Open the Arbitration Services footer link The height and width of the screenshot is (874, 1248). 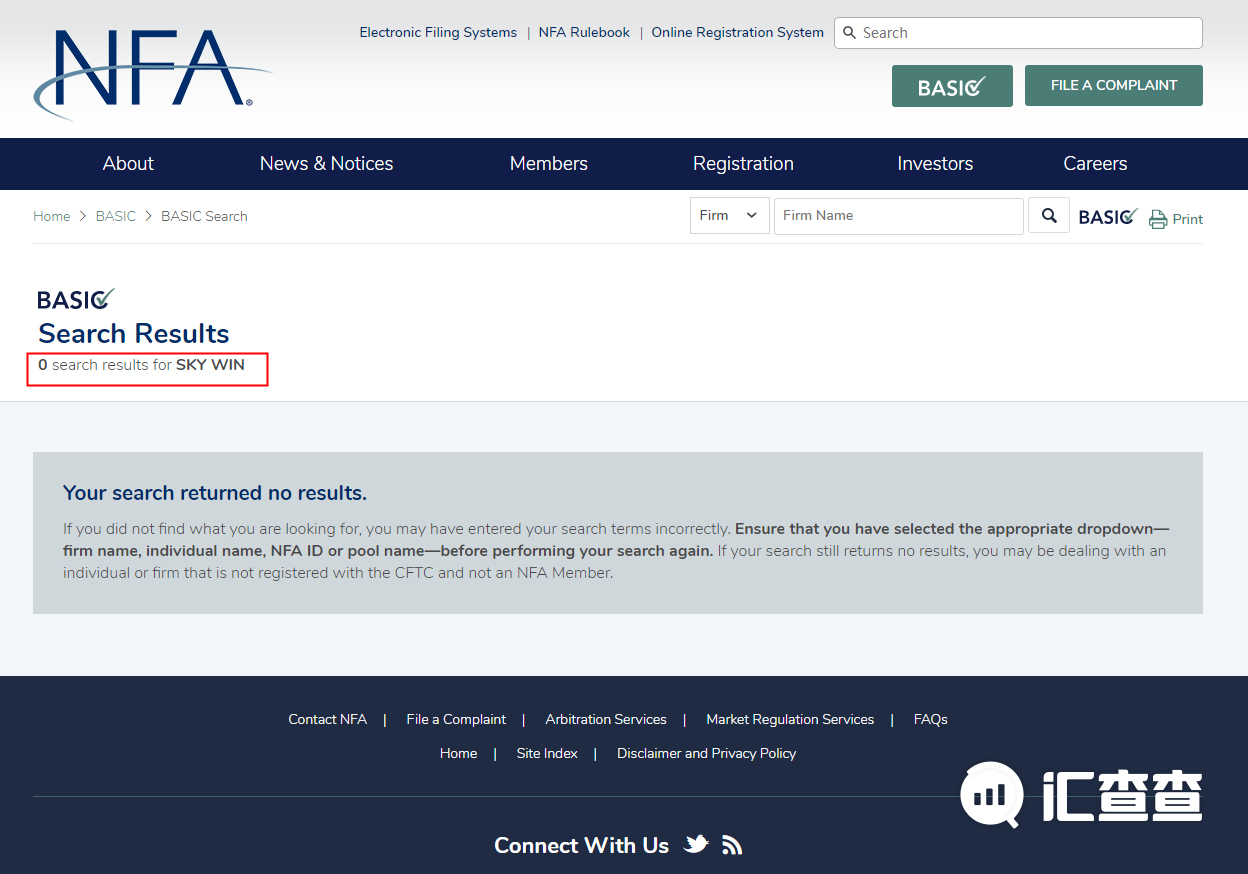click(606, 719)
